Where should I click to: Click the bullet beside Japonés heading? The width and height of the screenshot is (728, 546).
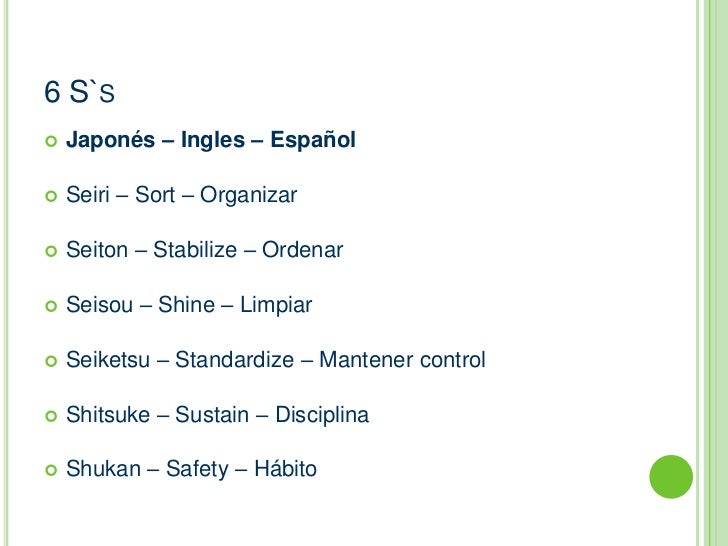coord(51,141)
